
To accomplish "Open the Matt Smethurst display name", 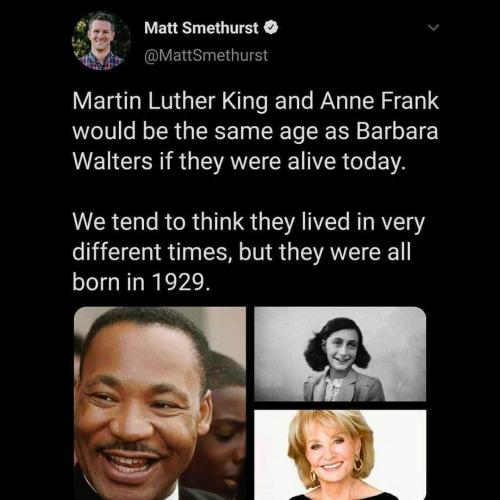I will click(x=201, y=28).
